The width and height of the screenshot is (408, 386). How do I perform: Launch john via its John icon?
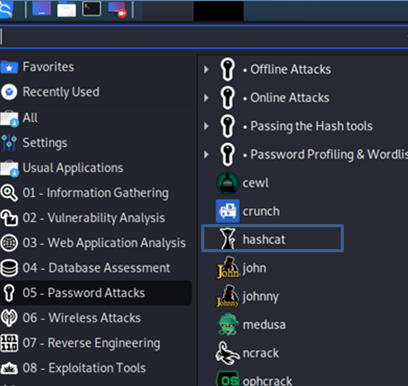click(x=228, y=268)
